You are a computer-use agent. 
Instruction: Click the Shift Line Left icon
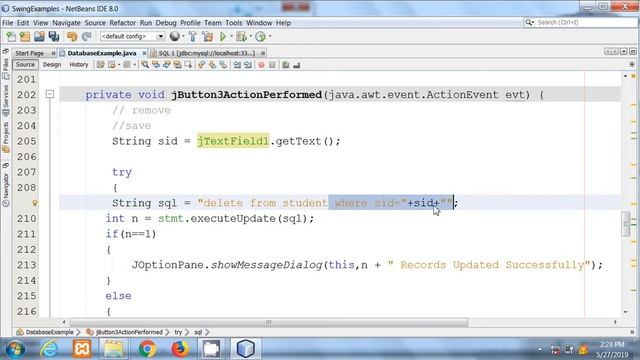[237, 64]
